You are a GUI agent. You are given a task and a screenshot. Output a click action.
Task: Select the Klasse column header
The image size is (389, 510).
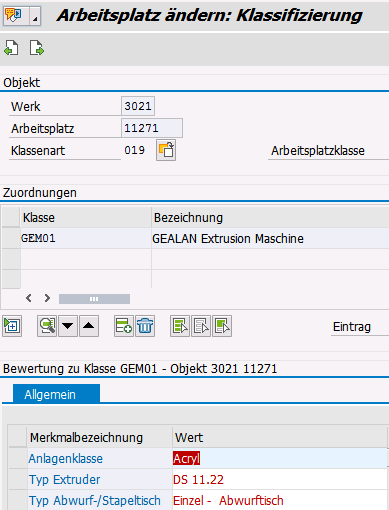[x=86, y=218]
